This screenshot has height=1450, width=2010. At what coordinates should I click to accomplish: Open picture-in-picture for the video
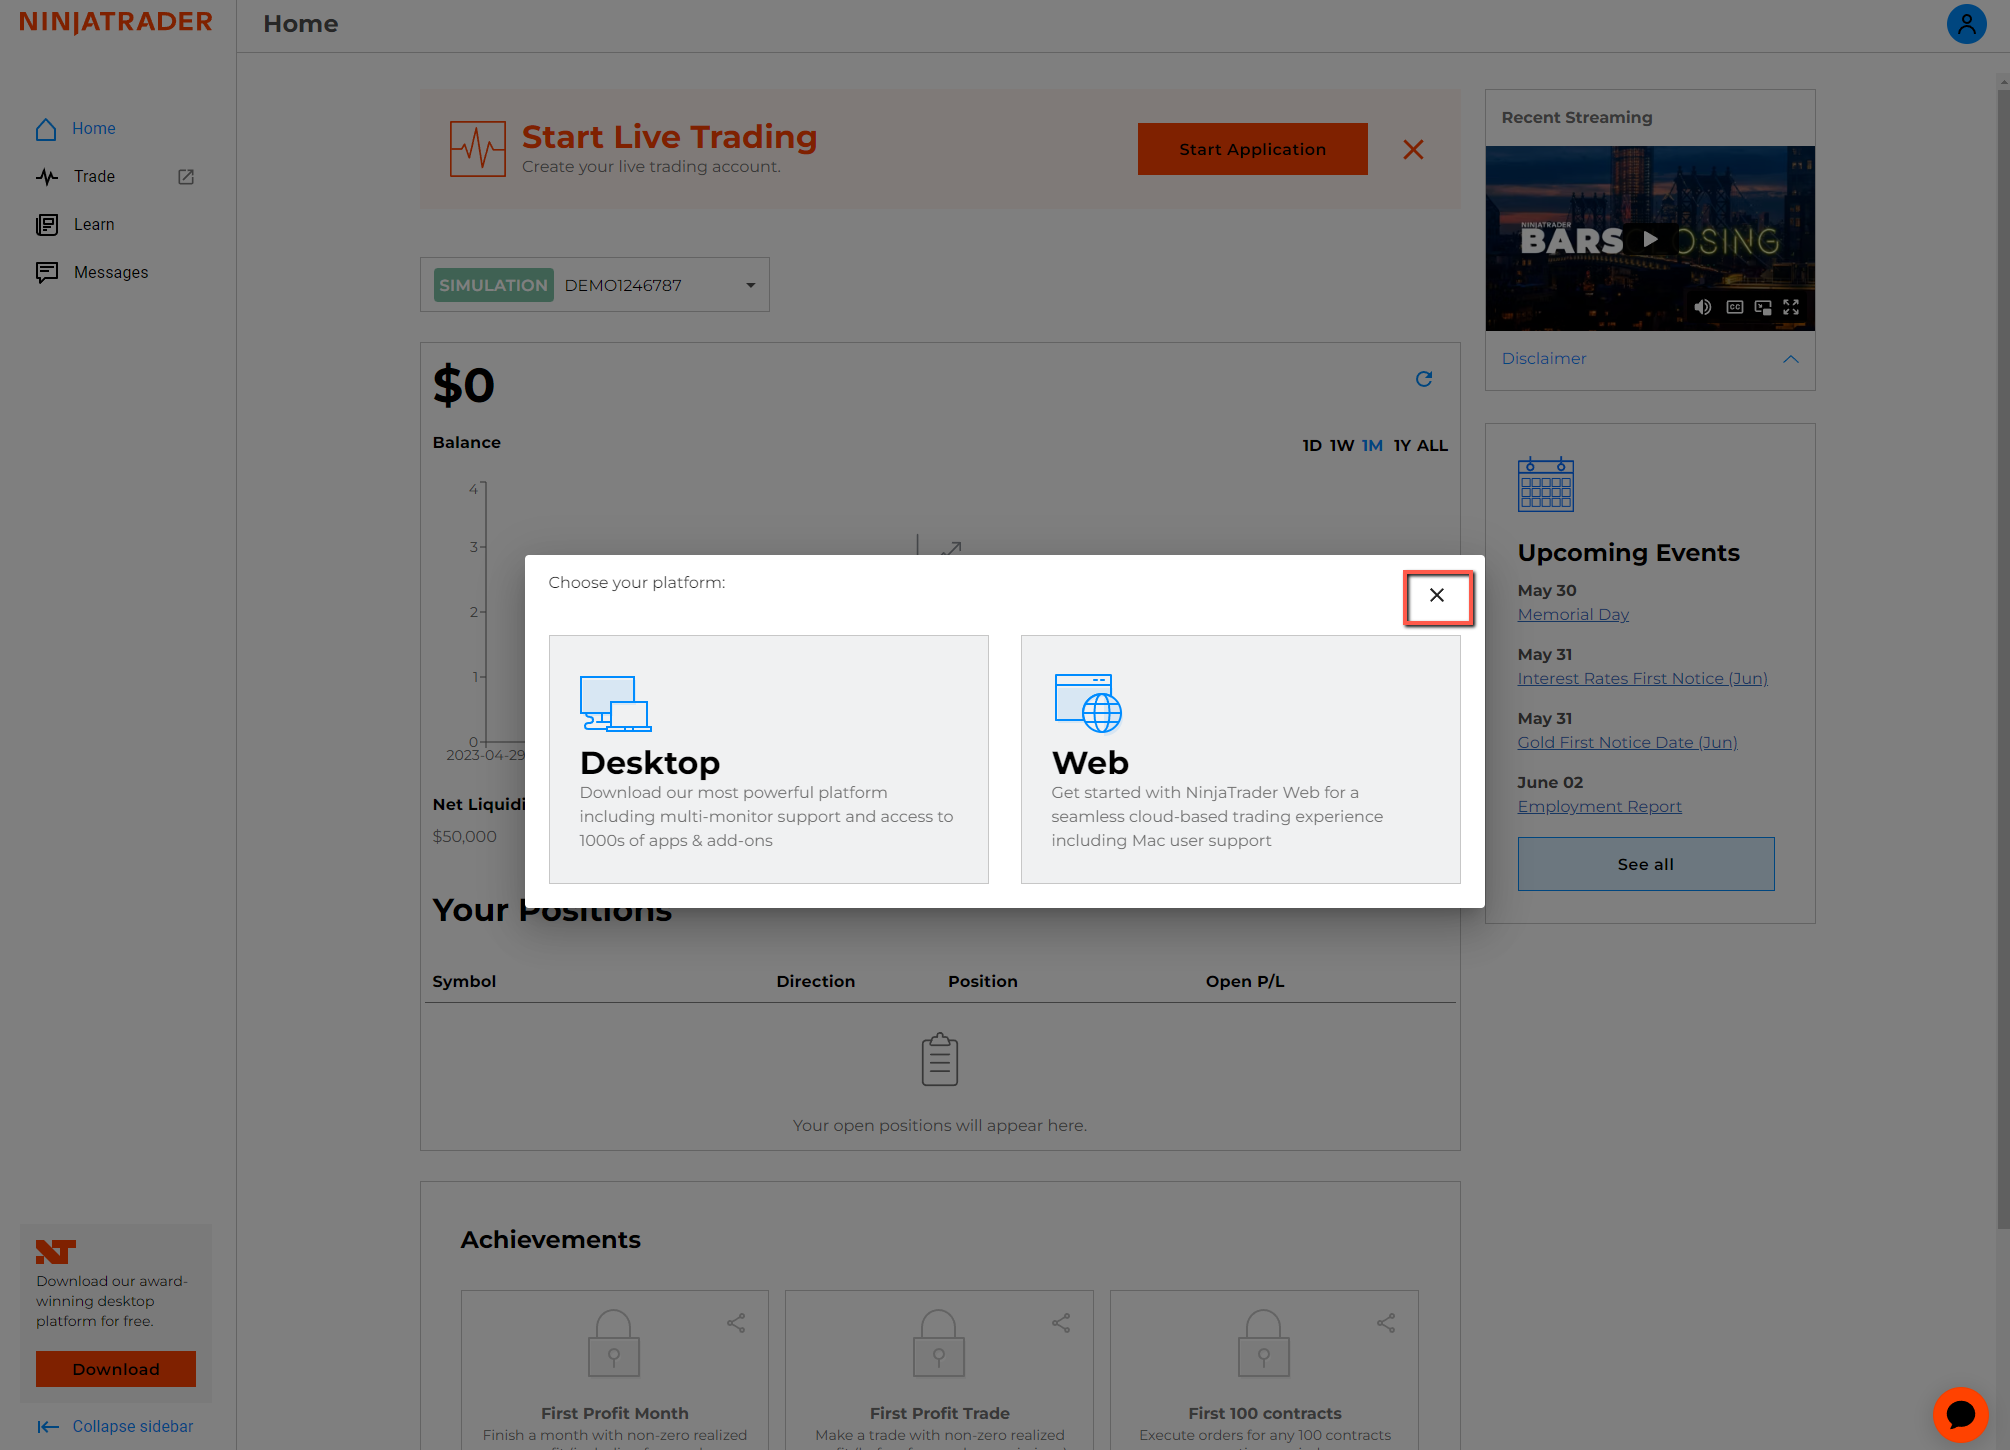pyautogui.click(x=1762, y=307)
